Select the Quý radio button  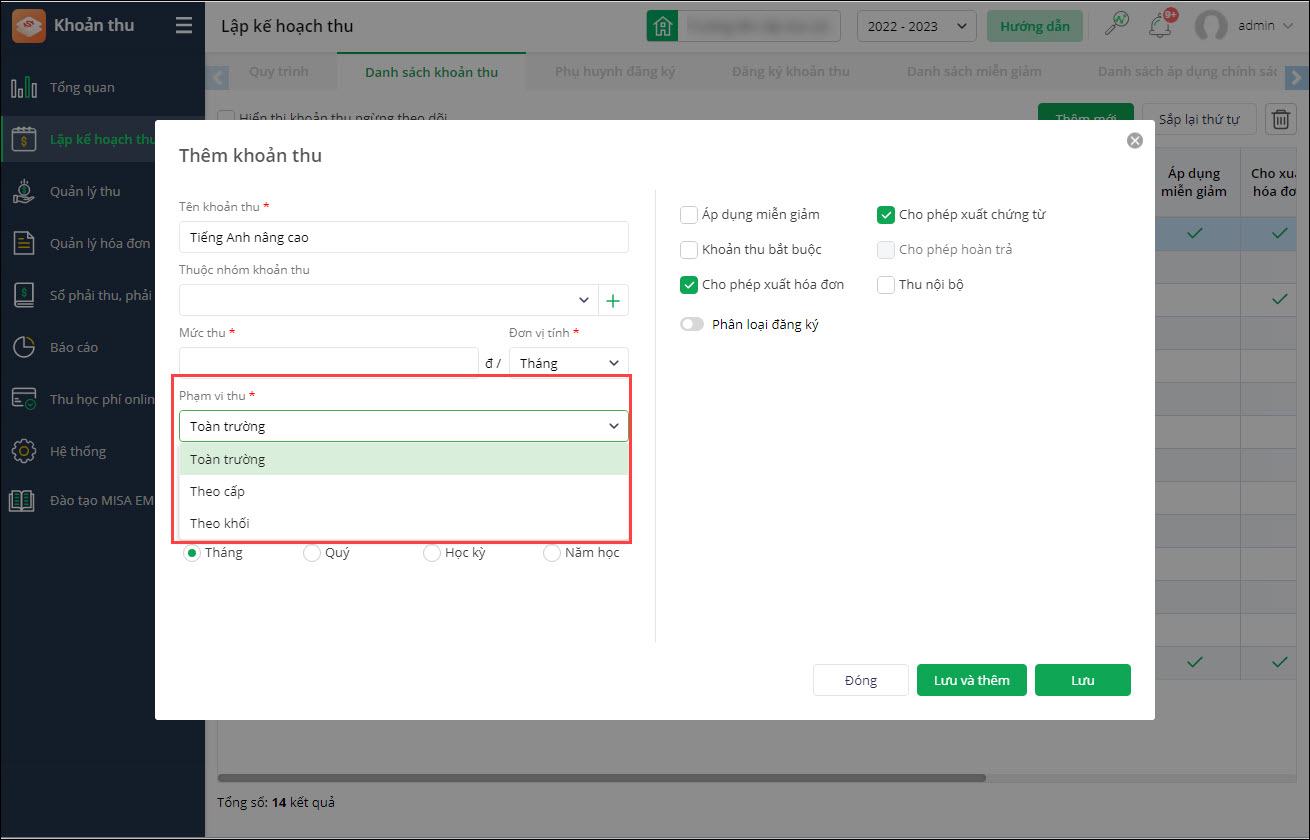point(312,552)
